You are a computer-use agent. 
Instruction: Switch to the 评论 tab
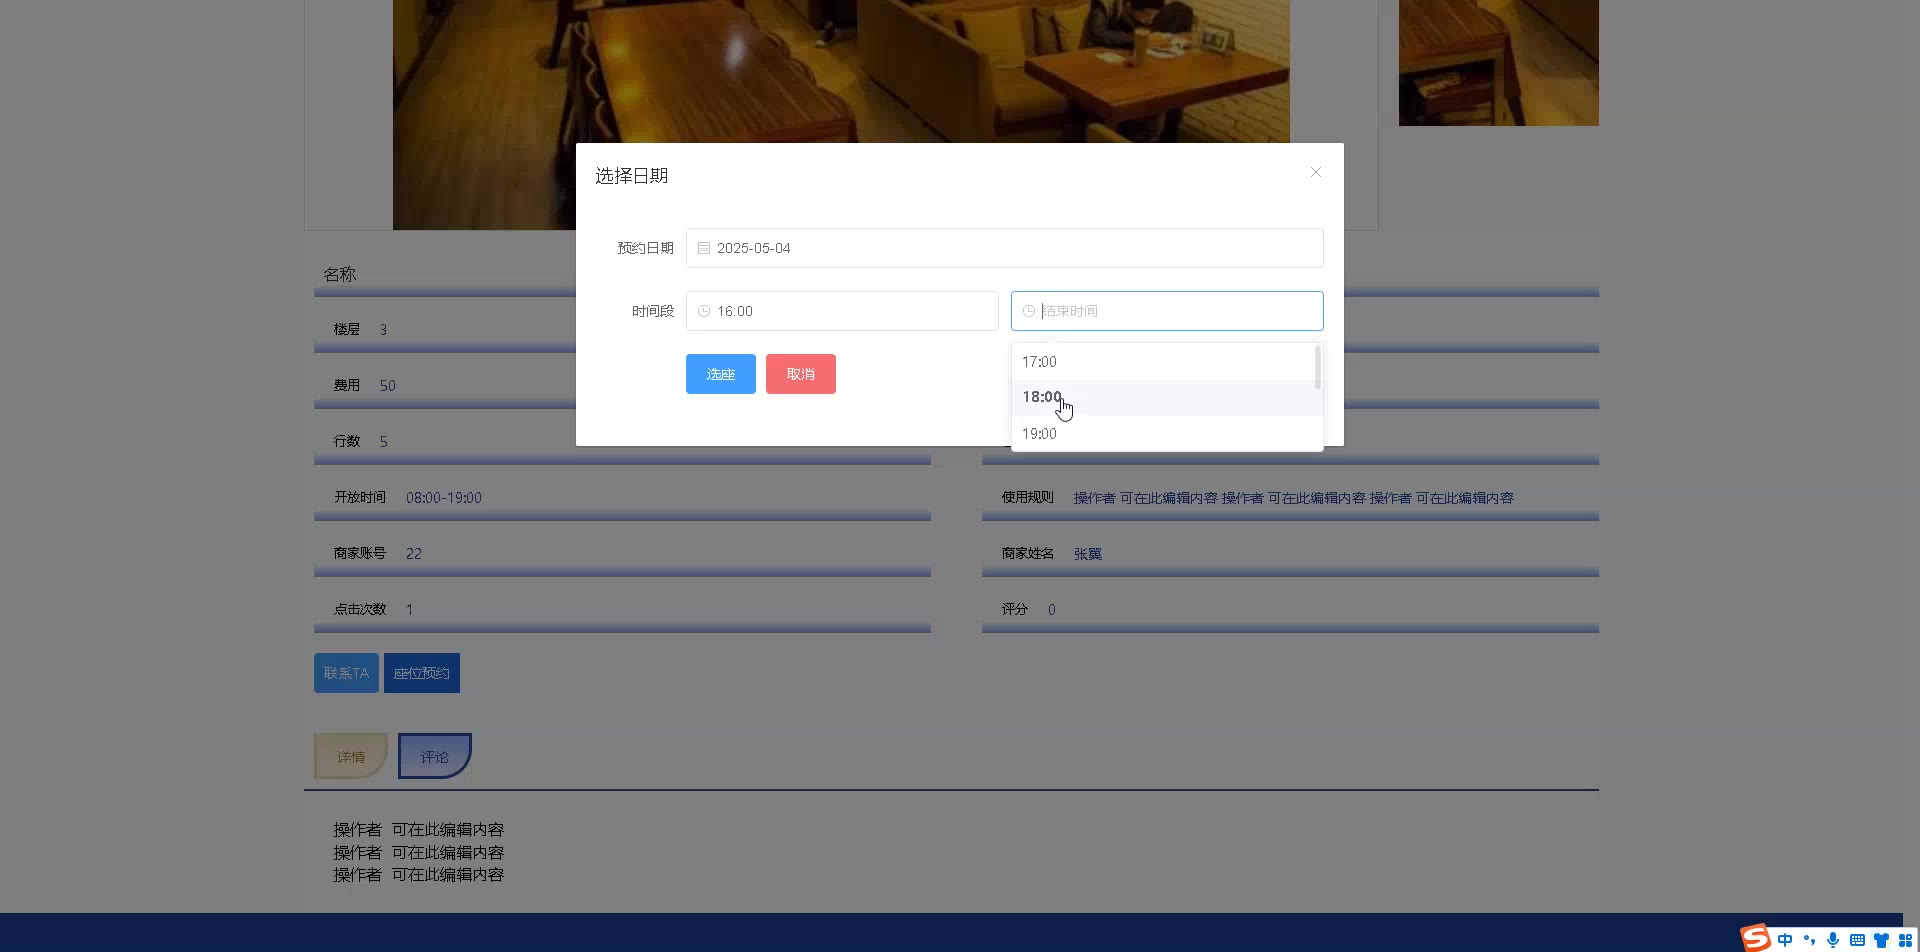[435, 757]
